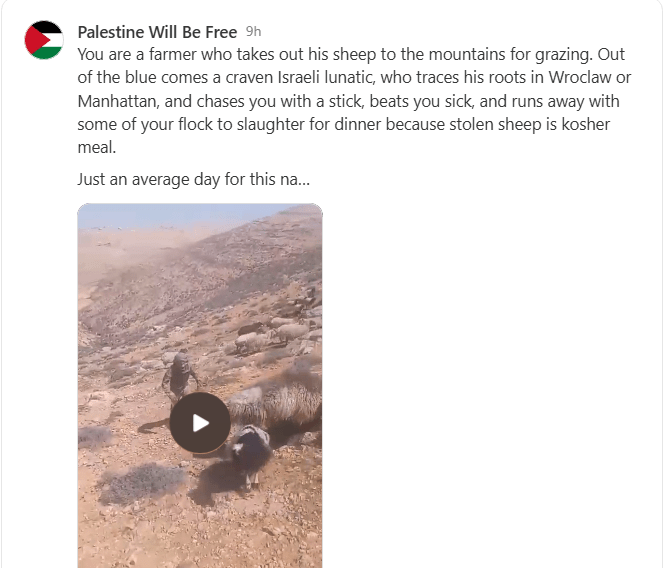Open the sheep grazing video thumbnail
667x568 pixels.
pyautogui.click(x=200, y=385)
